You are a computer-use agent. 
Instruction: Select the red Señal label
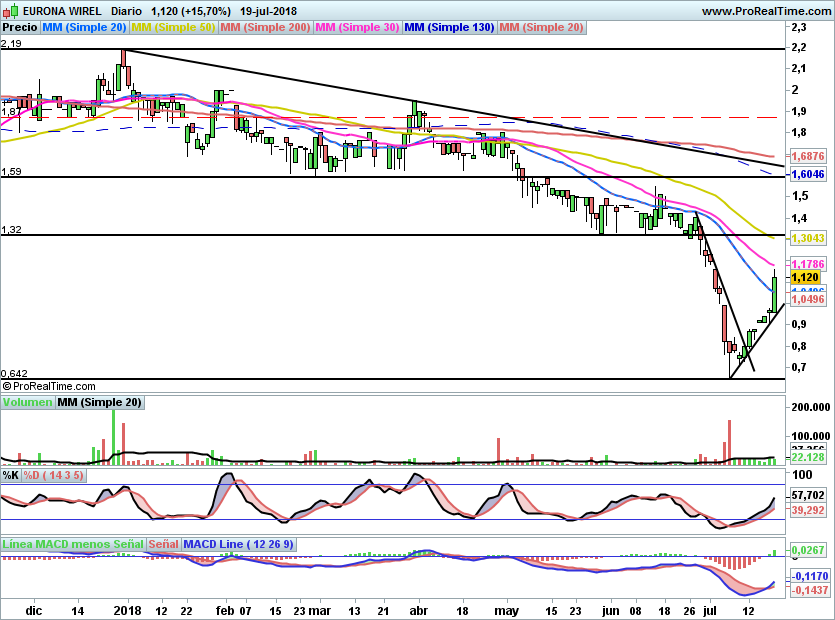coord(164,544)
